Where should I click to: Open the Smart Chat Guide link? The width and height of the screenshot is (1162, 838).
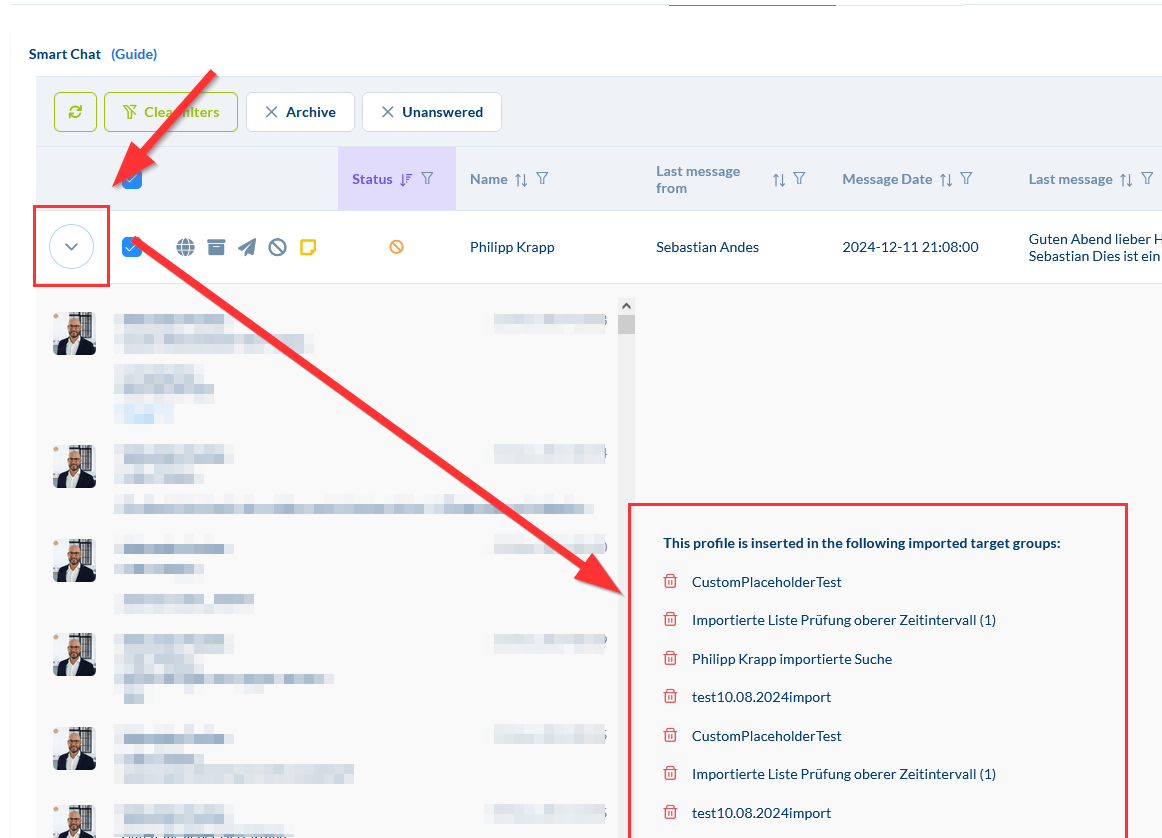tap(134, 54)
